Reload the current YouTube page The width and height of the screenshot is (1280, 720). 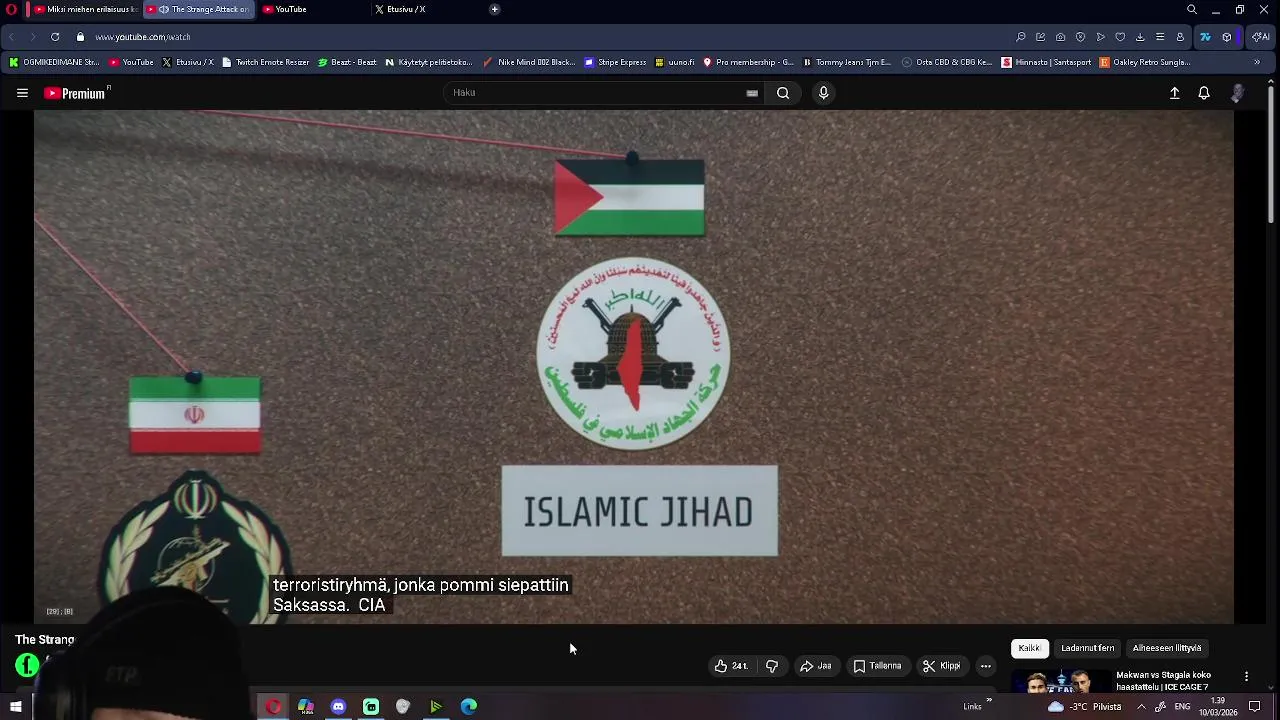click(x=55, y=37)
